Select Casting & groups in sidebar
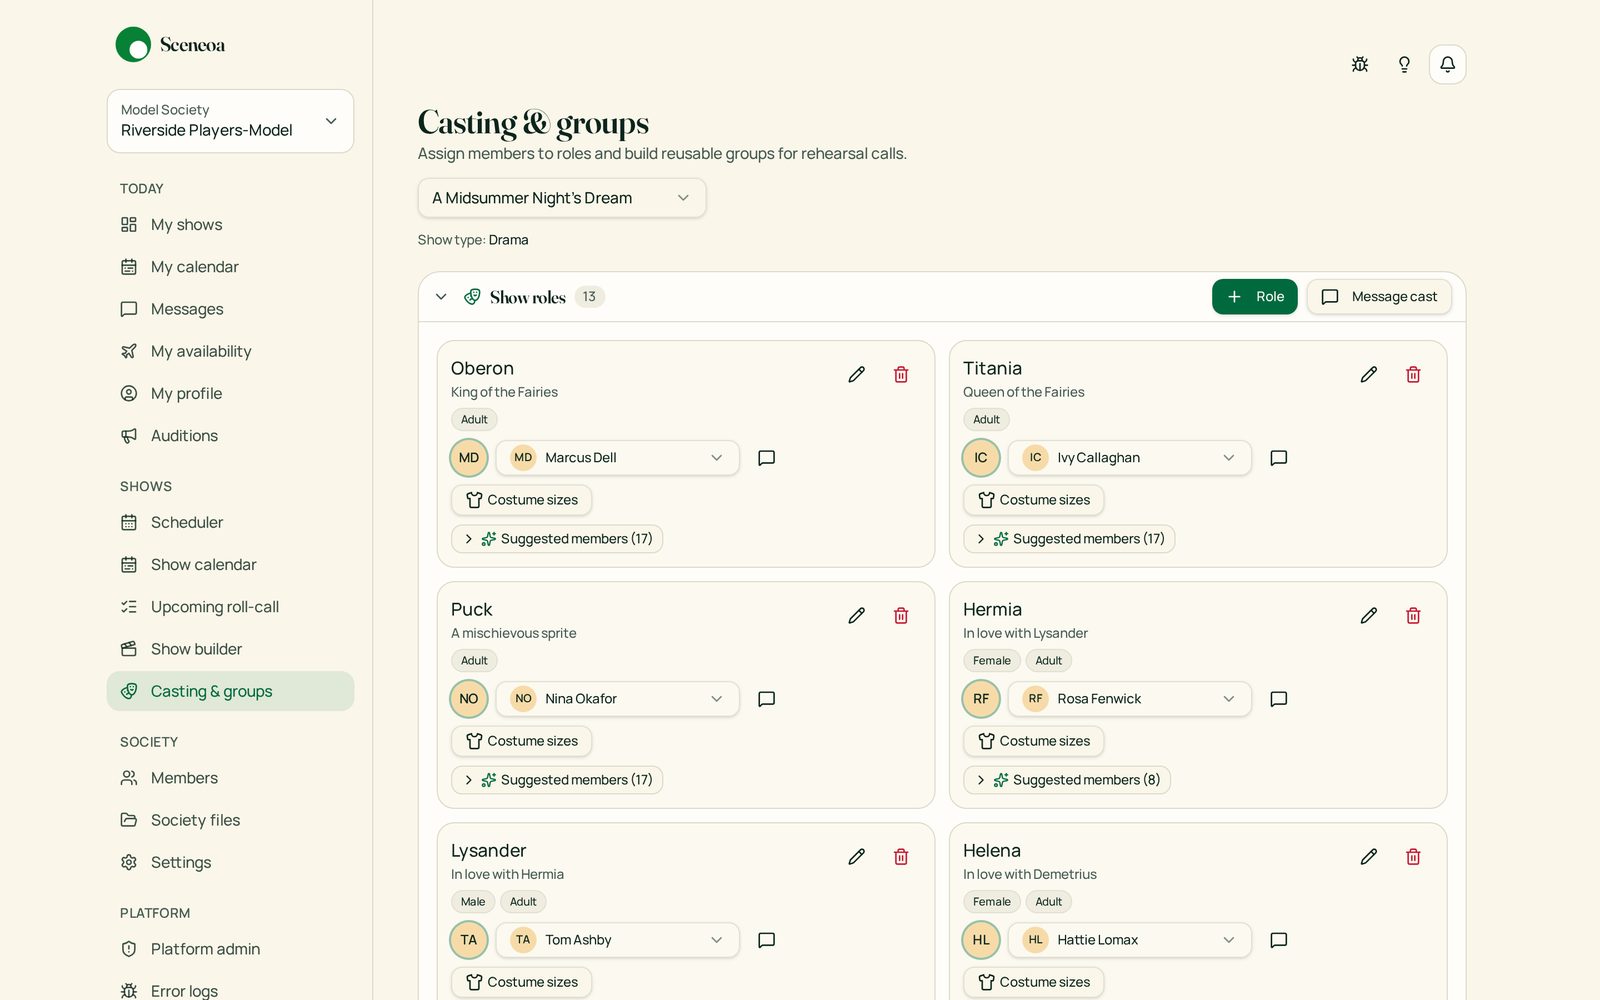Image resolution: width=1600 pixels, height=1000 pixels. coord(230,691)
